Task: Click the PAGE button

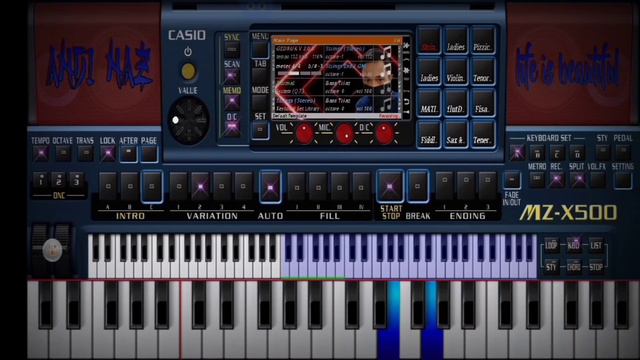Action: coord(149,154)
